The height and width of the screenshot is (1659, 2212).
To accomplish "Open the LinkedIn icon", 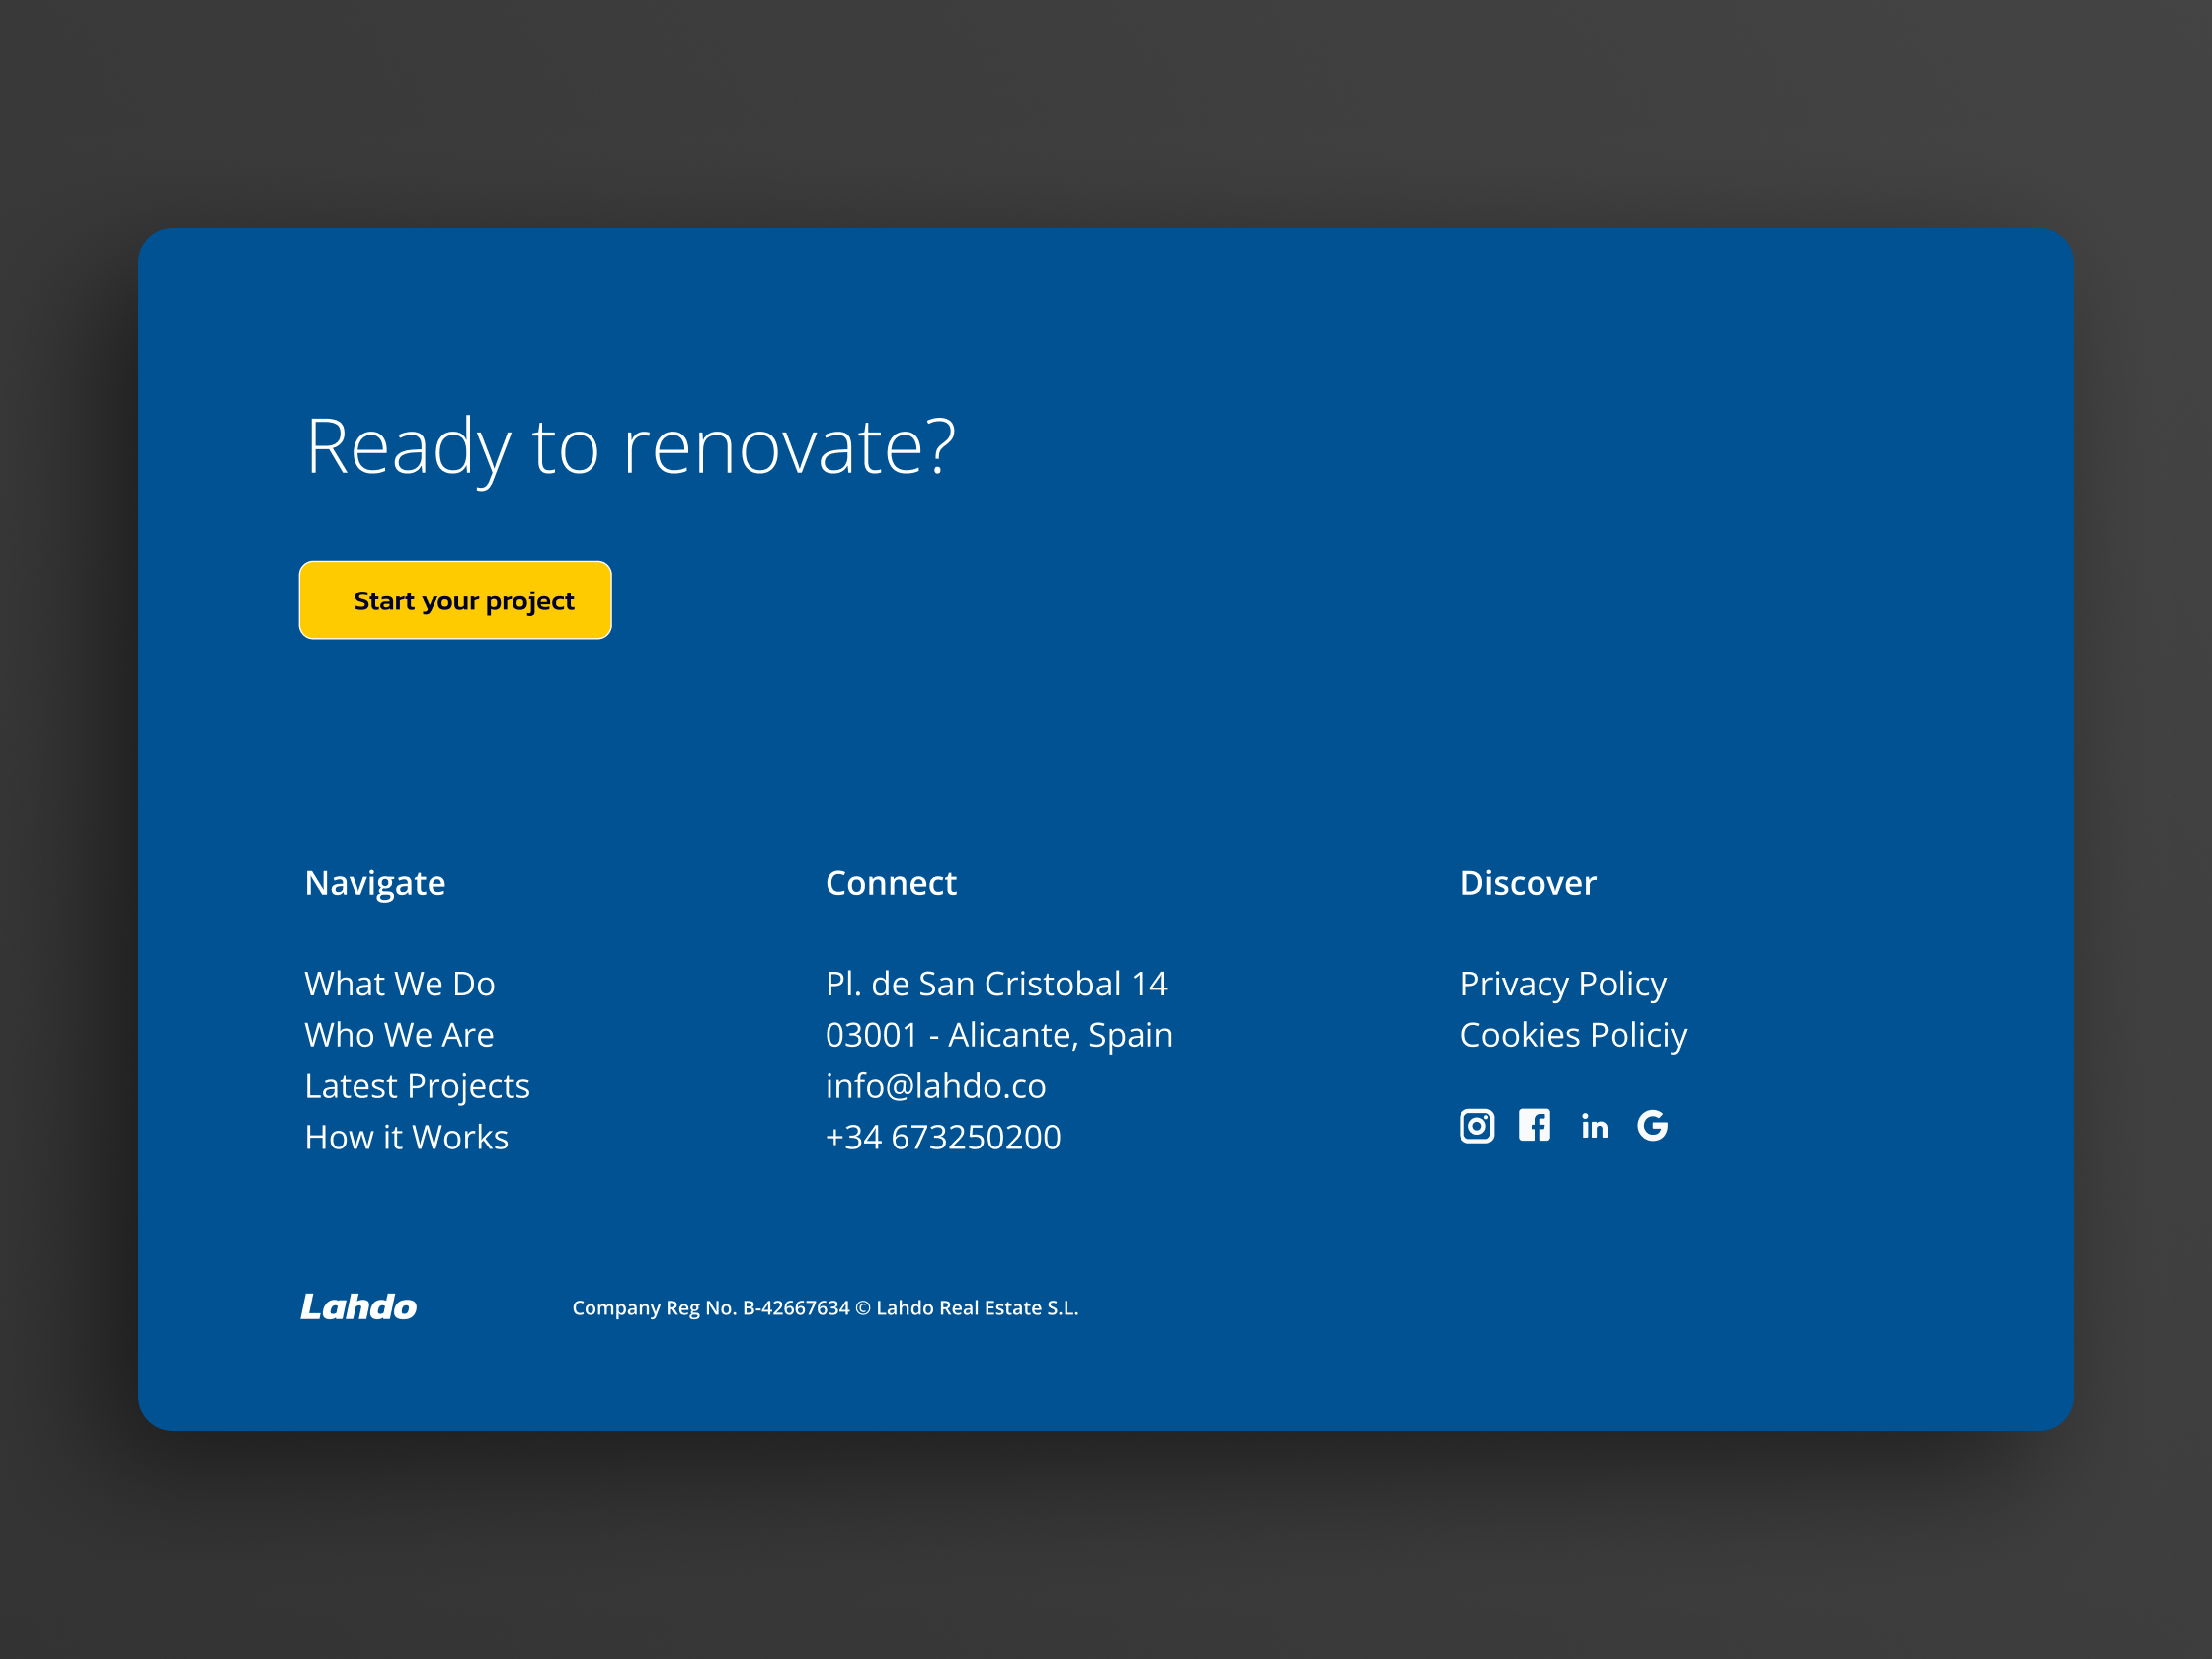I will click(x=1595, y=1126).
